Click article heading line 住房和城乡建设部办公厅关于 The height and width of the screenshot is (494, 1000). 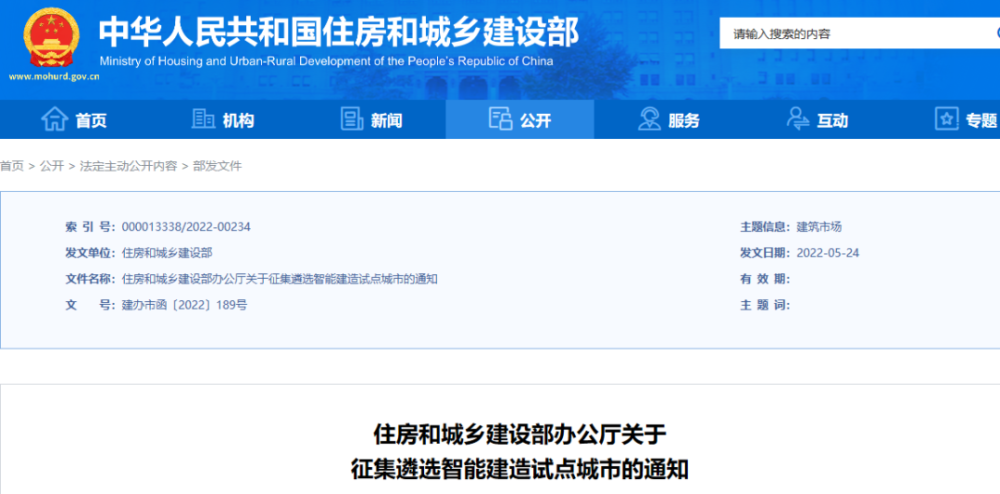coord(519,436)
